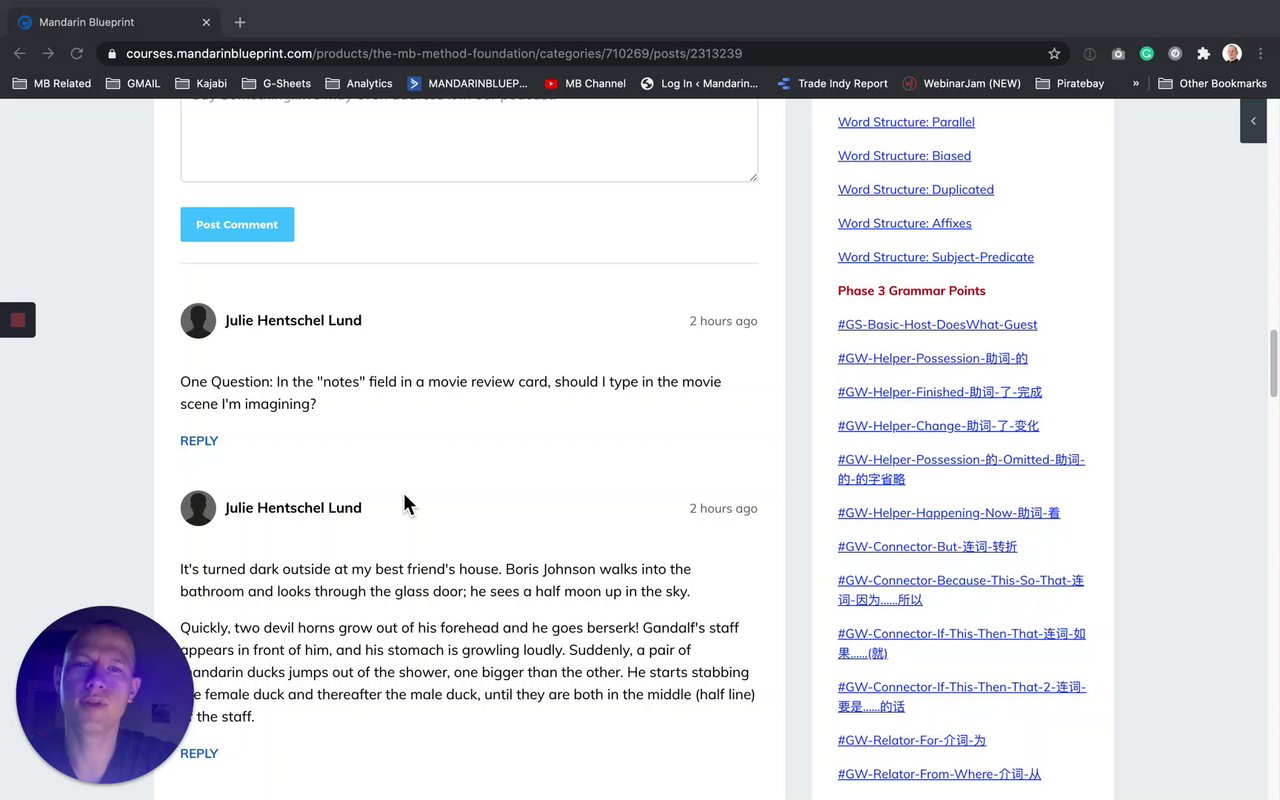Click inside the comment text area
1280x800 pixels.
point(469,138)
